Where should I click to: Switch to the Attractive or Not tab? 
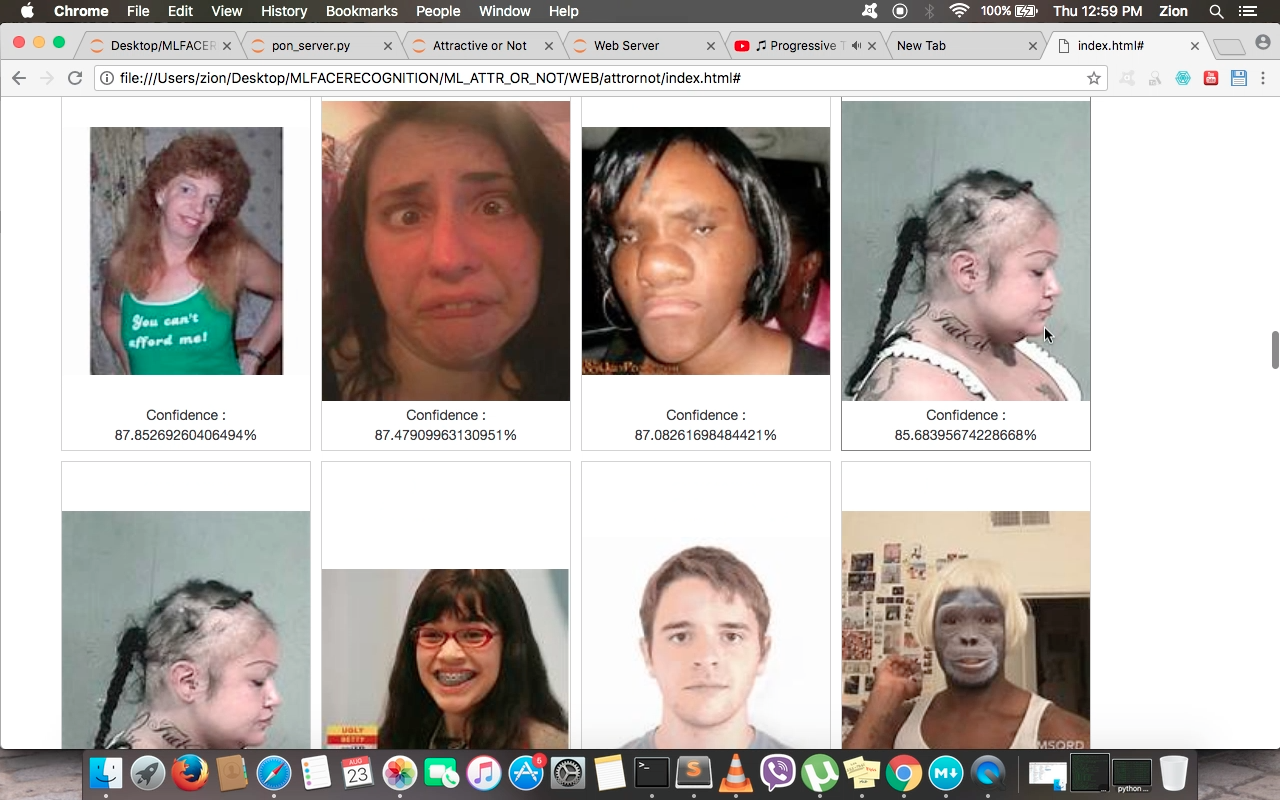click(x=479, y=46)
